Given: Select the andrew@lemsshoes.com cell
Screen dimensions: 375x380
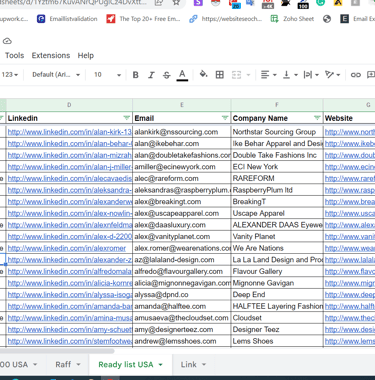Looking at the screenshot, I should 182,341.
